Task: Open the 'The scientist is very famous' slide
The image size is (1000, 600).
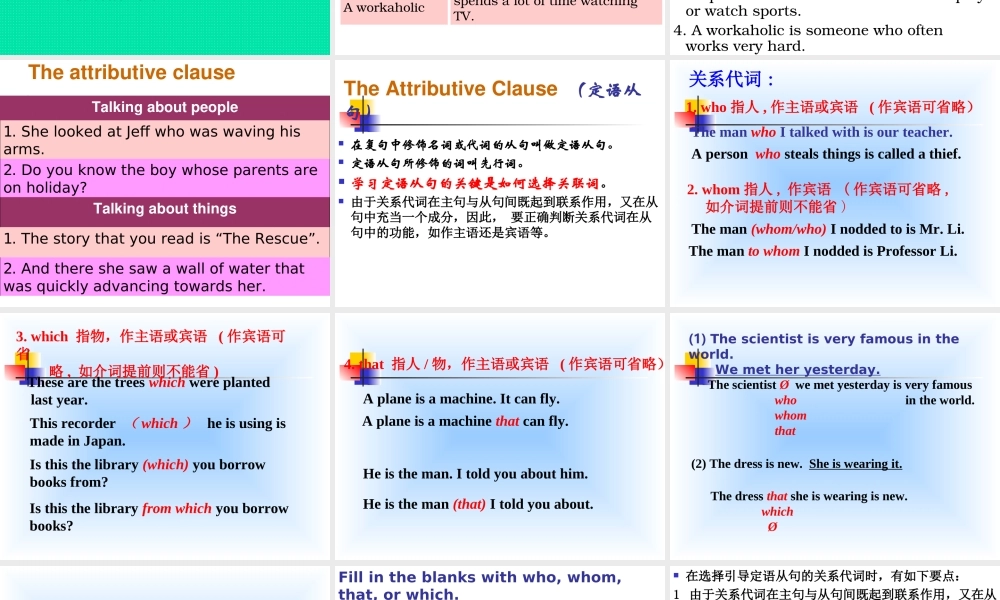Action: click(835, 436)
